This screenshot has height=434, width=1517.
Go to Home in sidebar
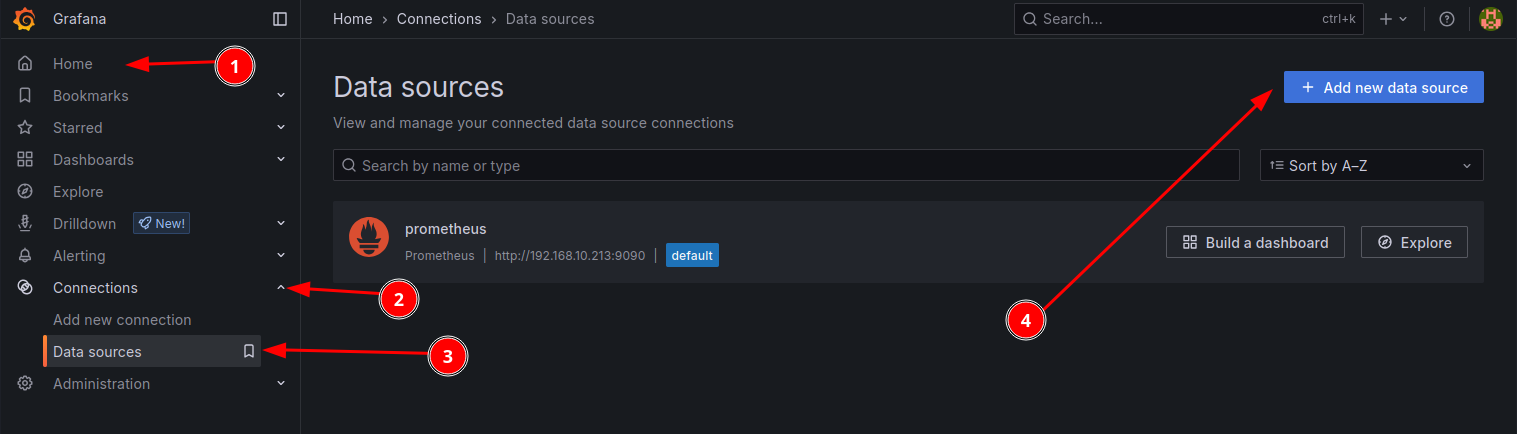tap(73, 64)
